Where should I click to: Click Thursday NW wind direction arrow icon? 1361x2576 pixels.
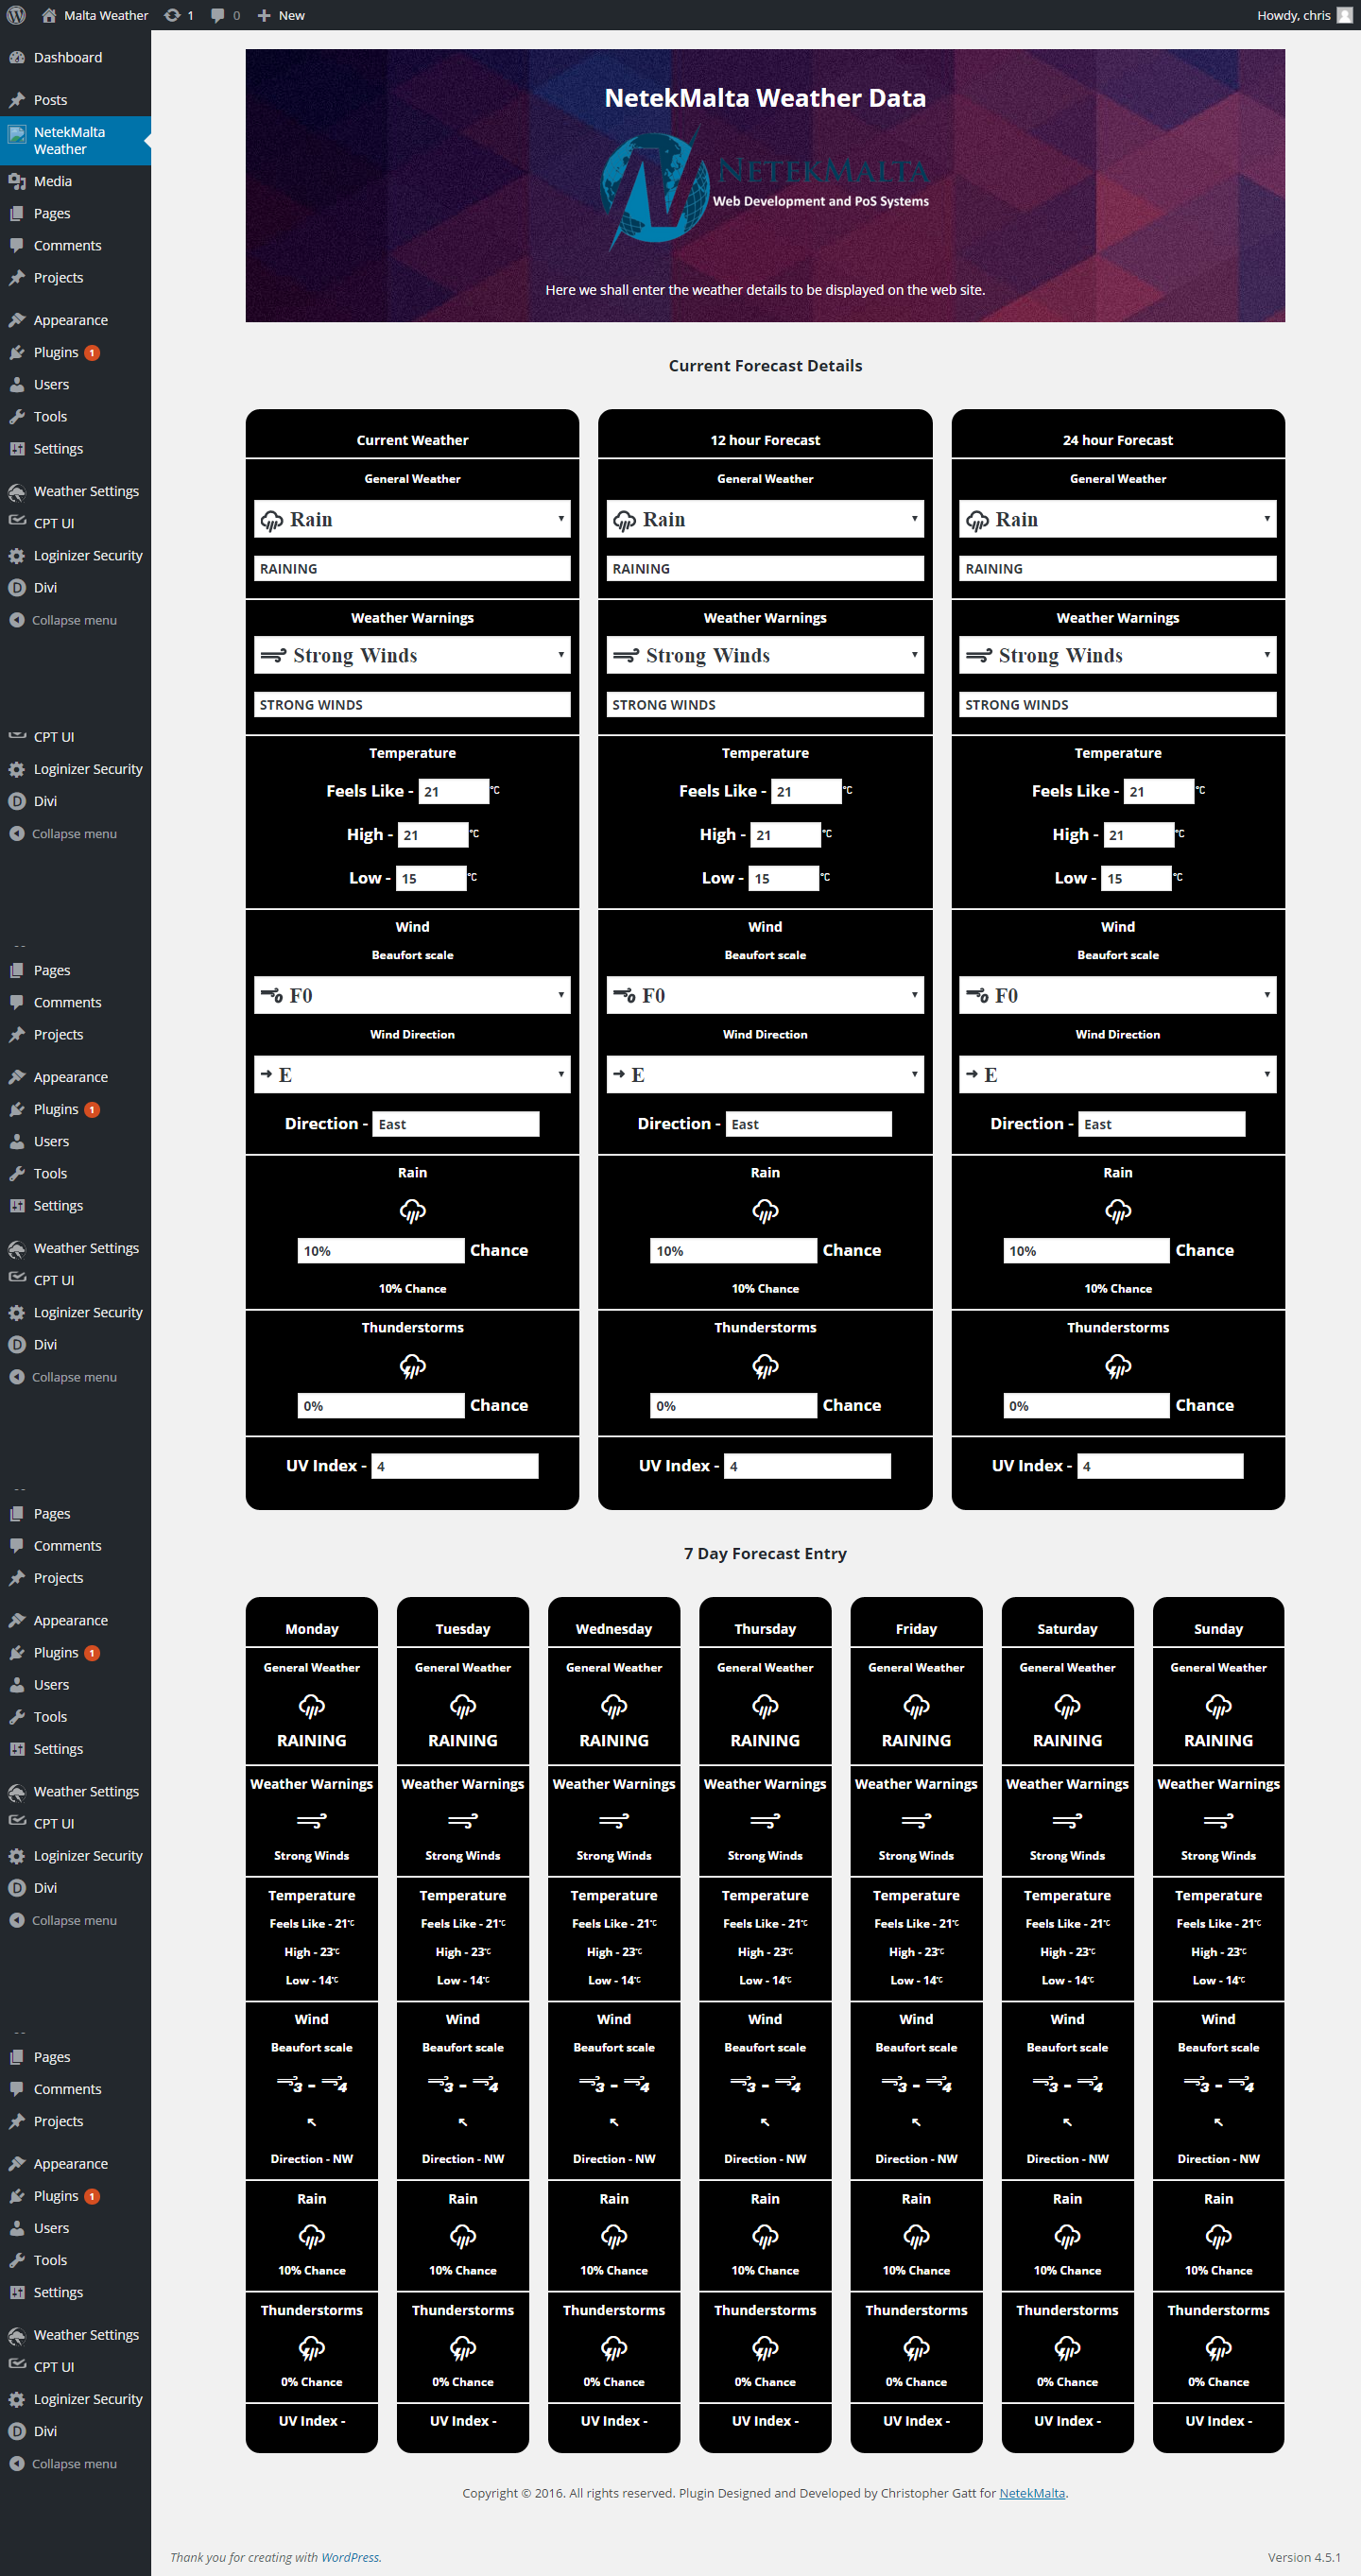tap(765, 2122)
